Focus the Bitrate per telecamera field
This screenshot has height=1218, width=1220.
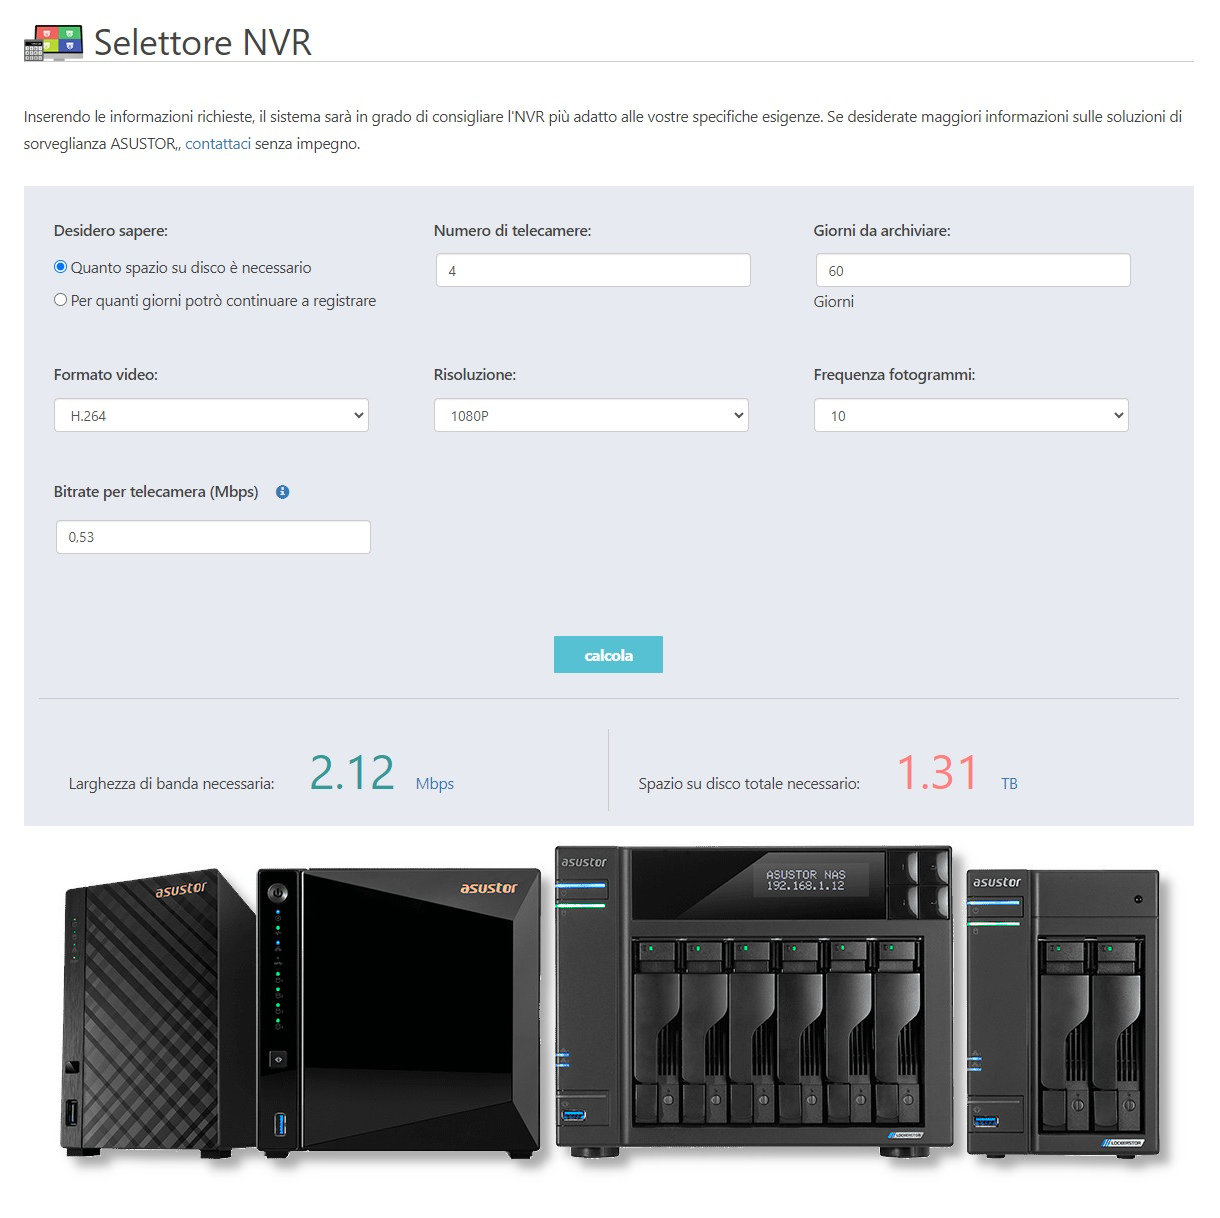pos(213,537)
